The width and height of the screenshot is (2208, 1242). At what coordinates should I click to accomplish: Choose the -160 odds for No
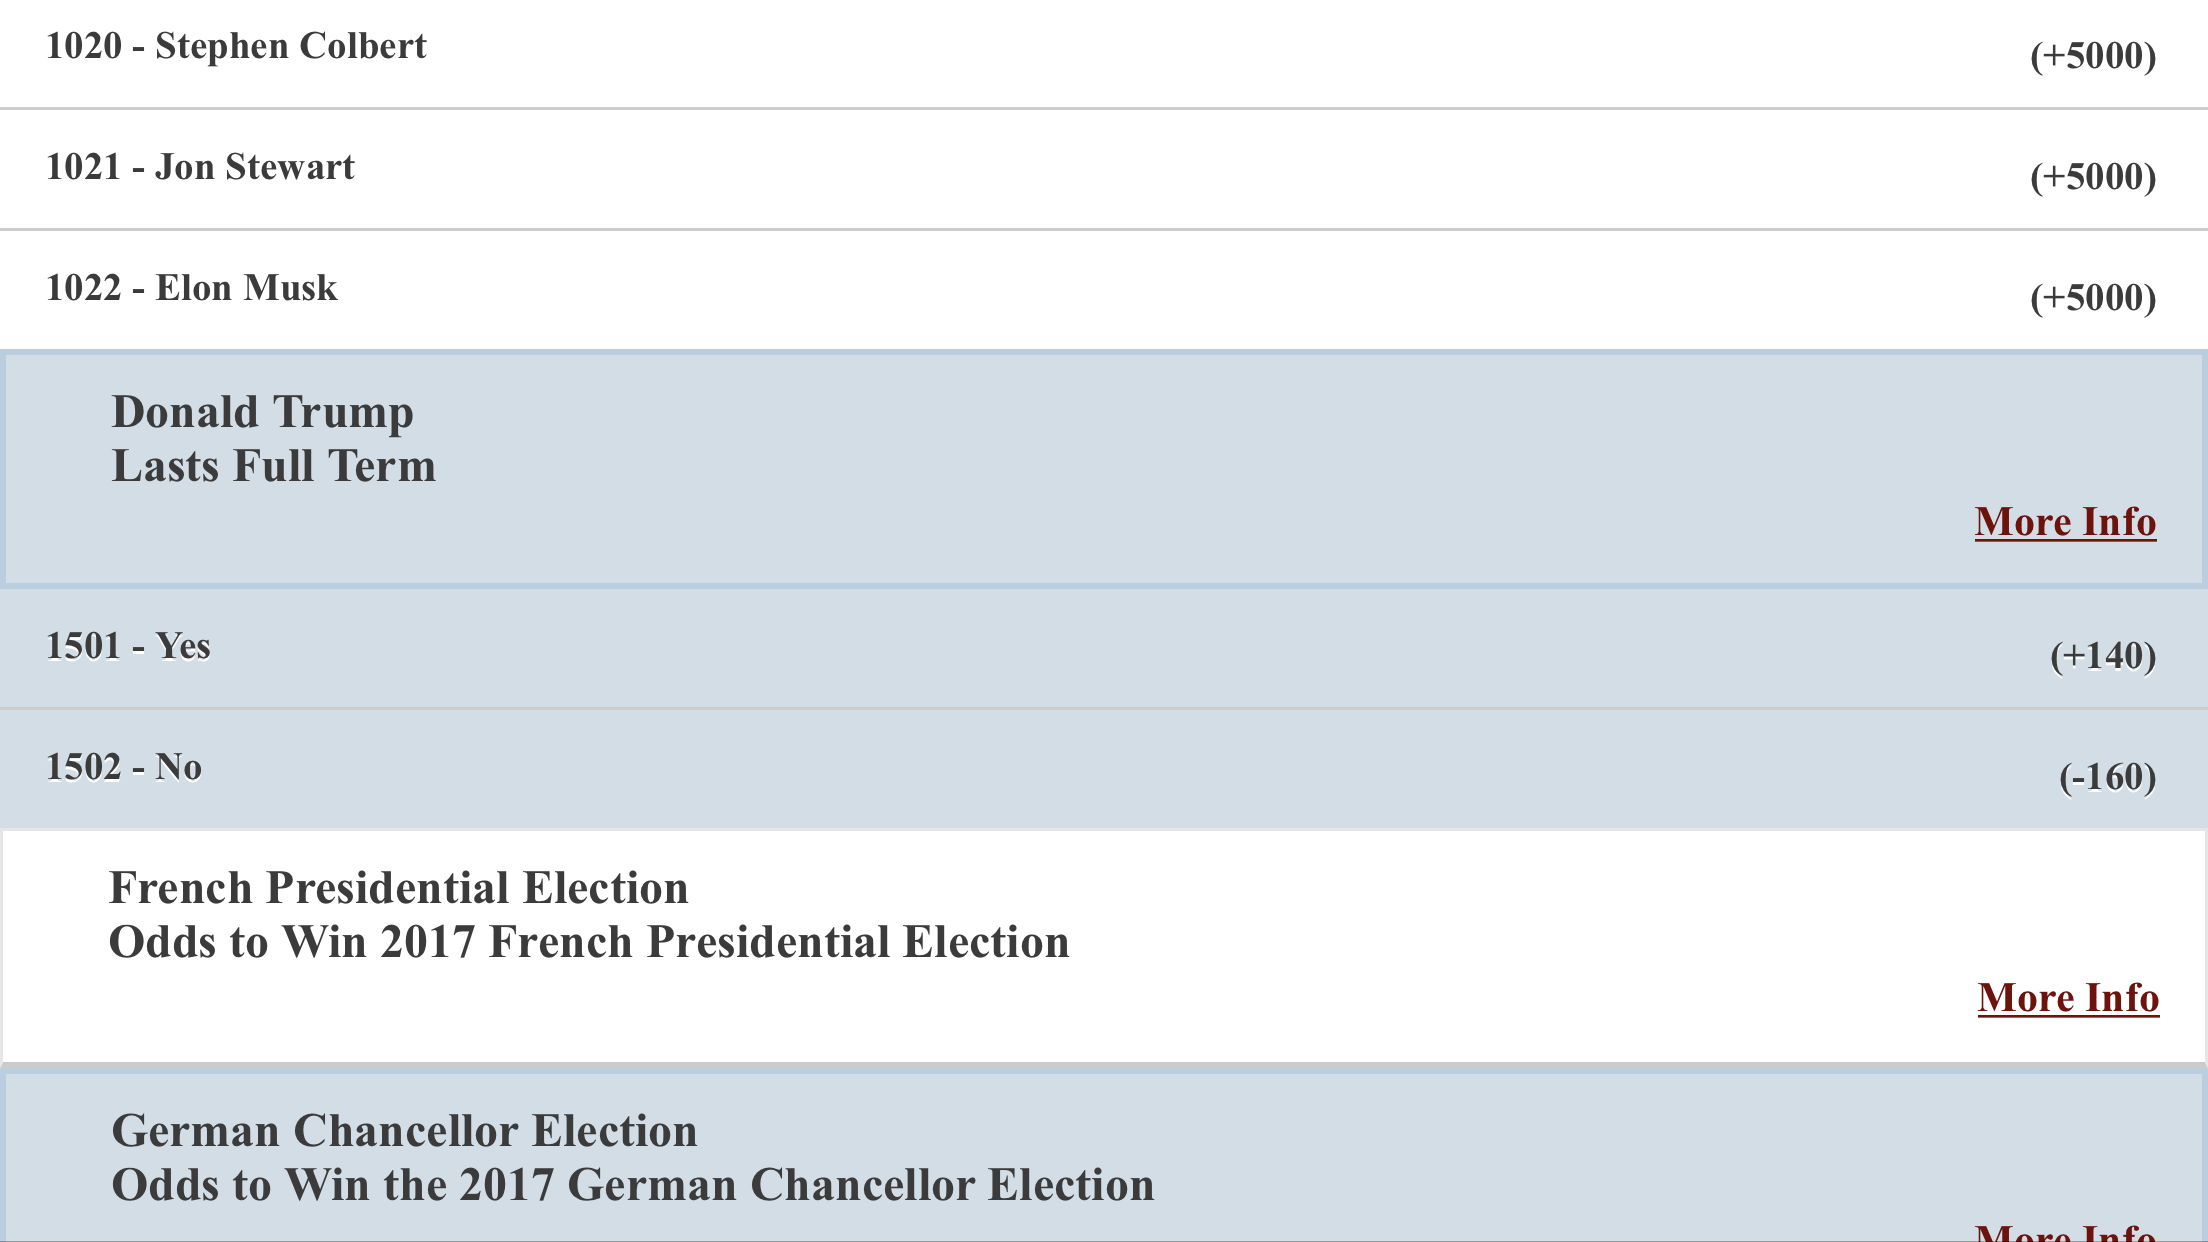2107,777
